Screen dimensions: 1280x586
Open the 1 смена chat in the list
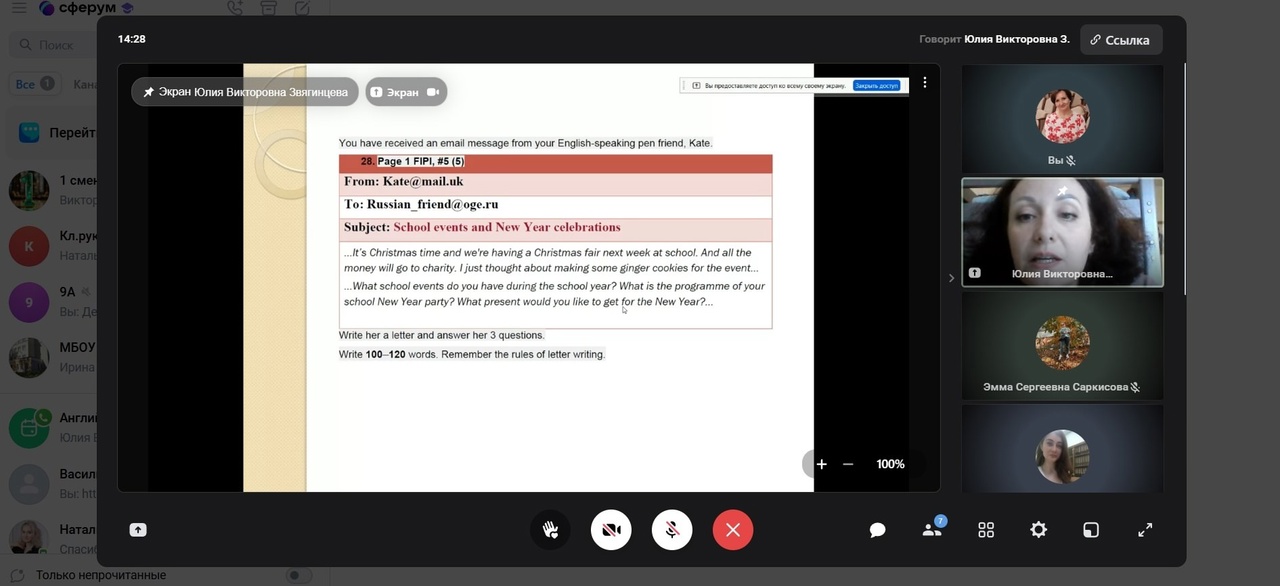click(x=53, y=189)
